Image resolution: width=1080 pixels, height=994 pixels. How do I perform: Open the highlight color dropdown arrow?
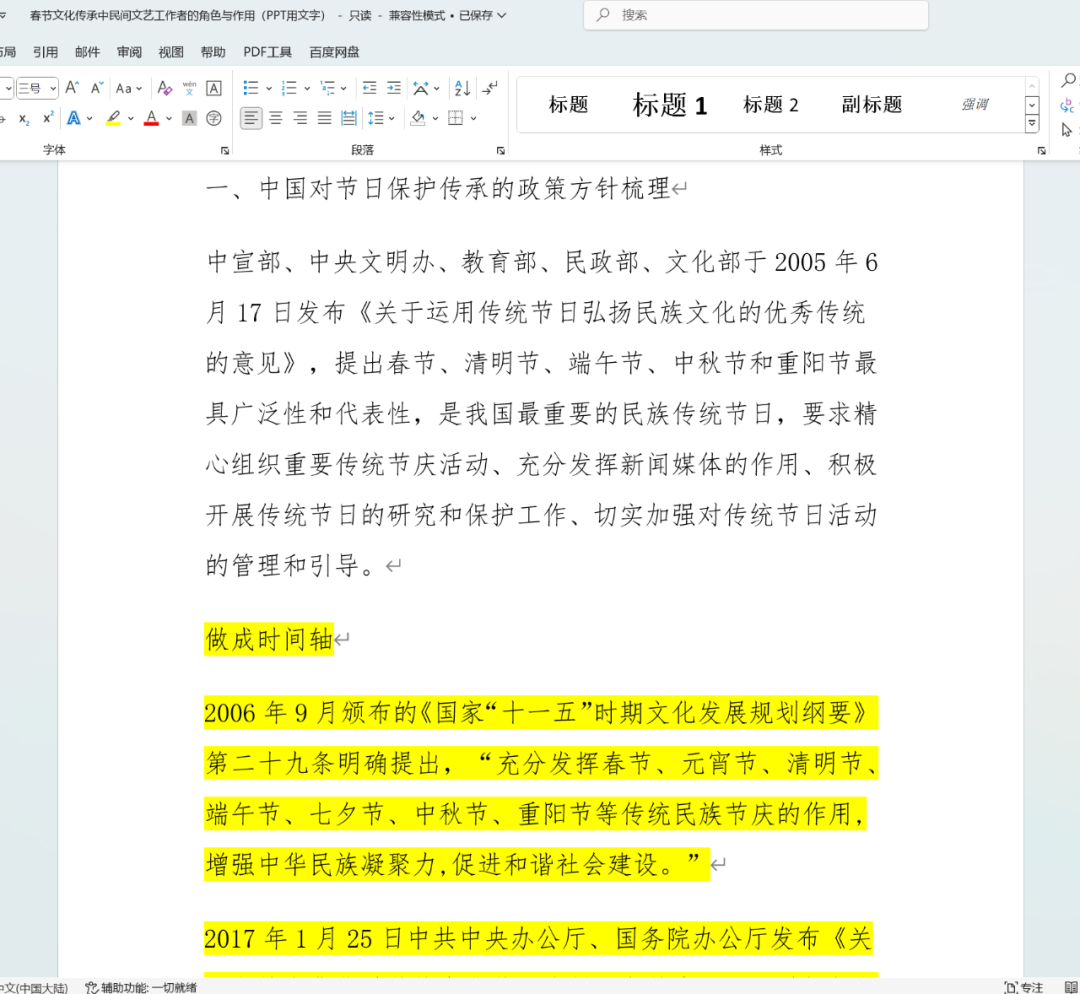tap(131, 118)
